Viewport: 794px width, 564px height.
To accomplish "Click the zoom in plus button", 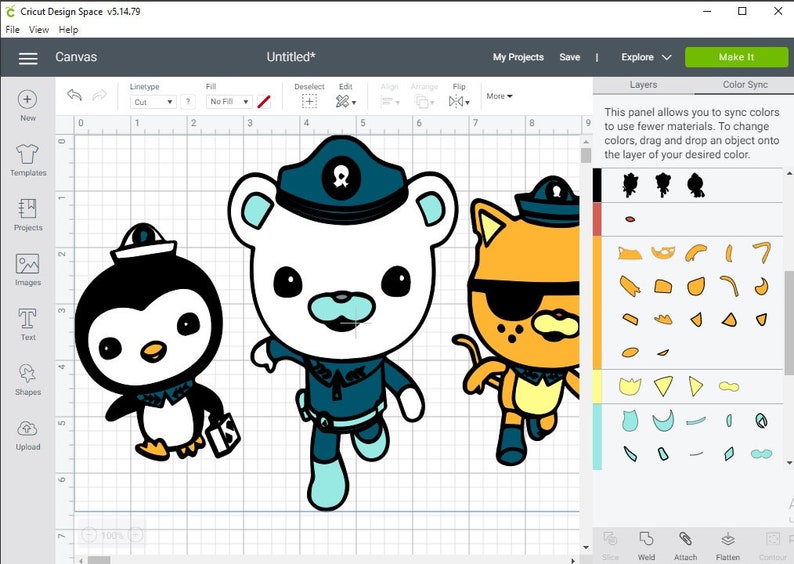I will click(135, 535).
